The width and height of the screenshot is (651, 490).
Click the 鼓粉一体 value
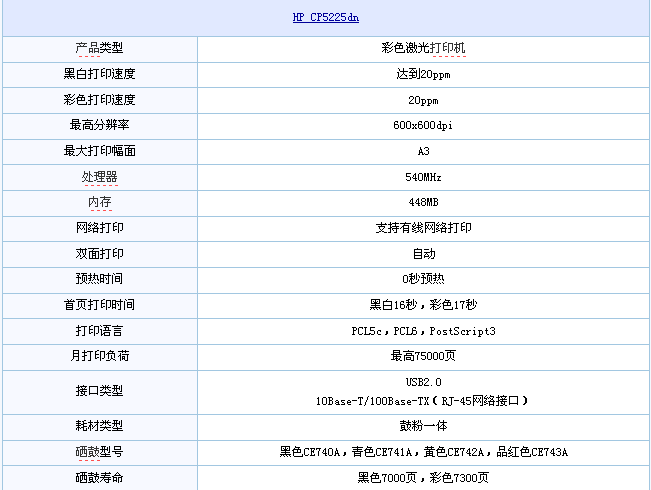pos(423,426)
